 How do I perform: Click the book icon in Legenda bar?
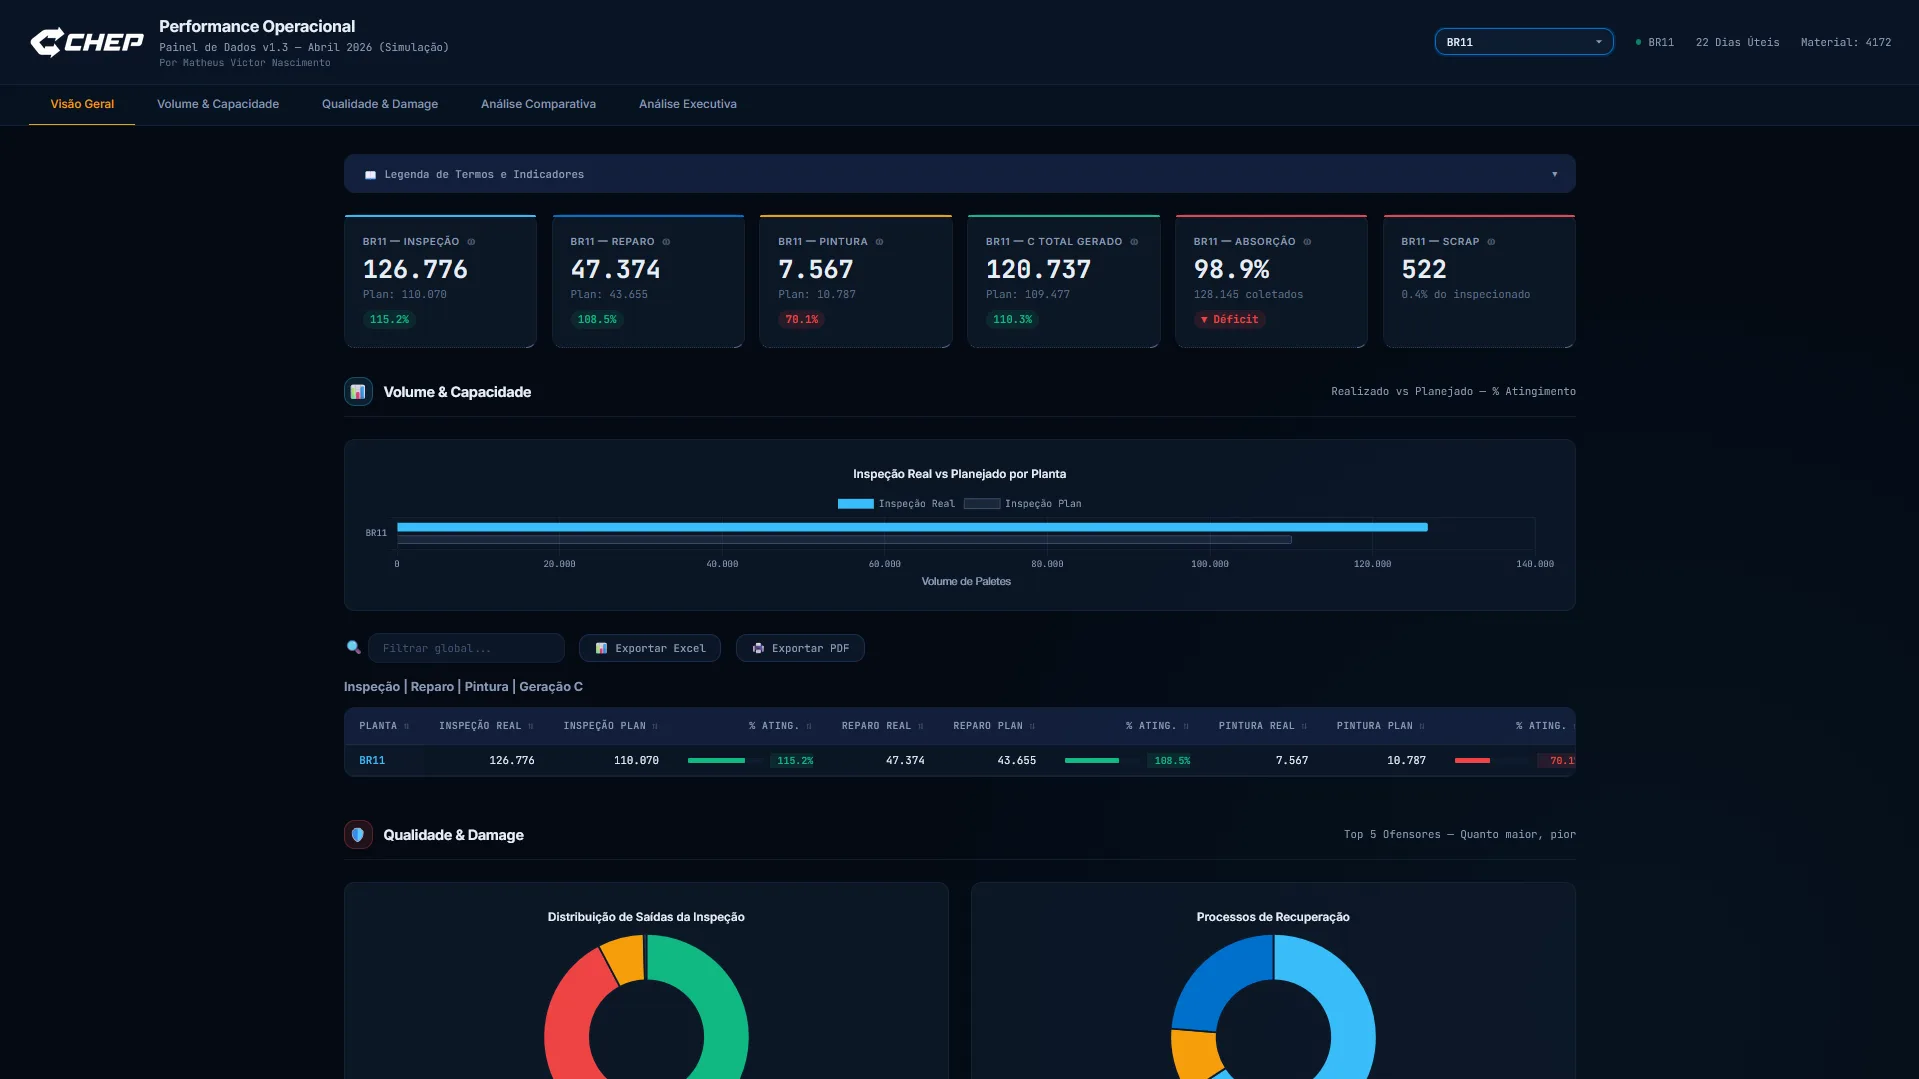[371, 175]
